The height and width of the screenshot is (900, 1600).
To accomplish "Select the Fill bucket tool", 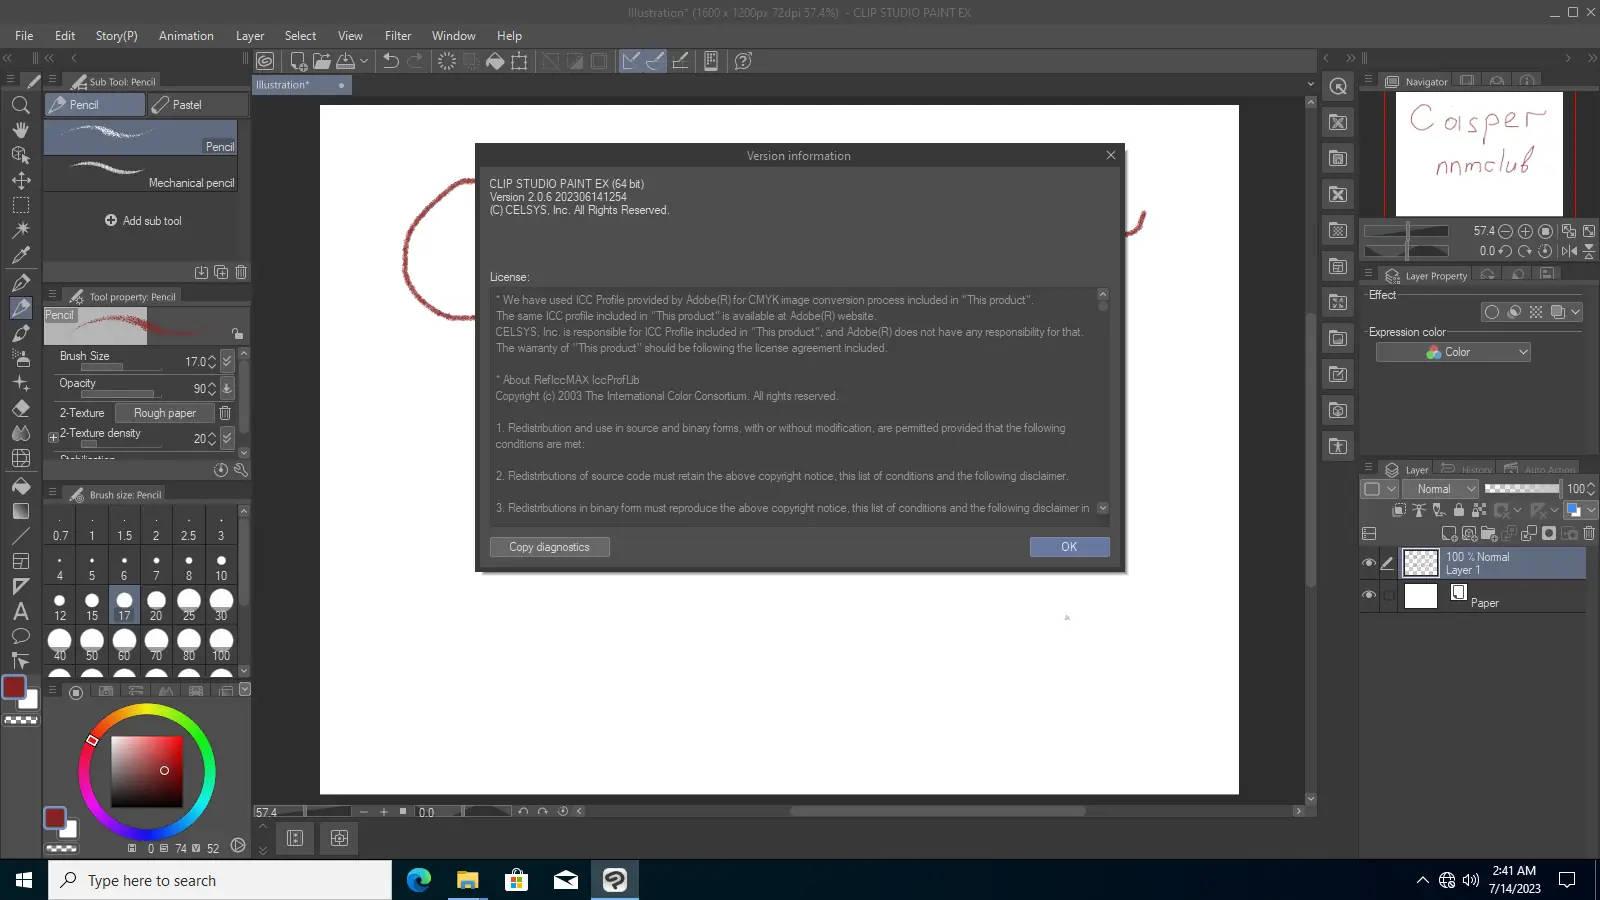I will click(x=20, y=486).
